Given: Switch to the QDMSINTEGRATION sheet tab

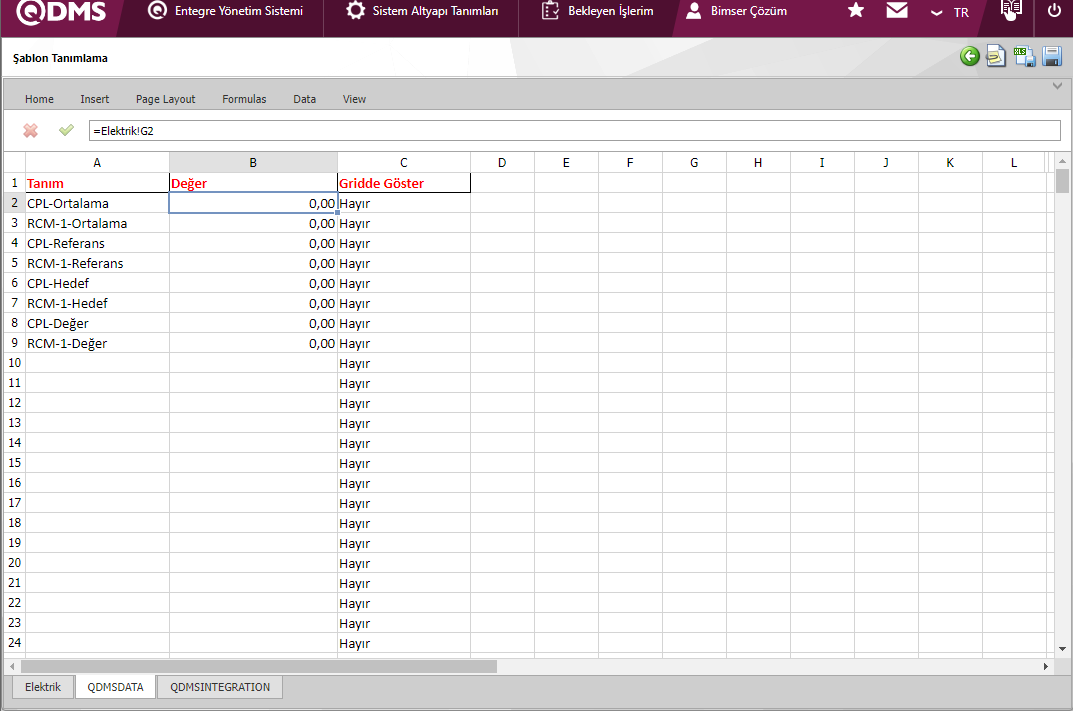Looking at the screenshot, I should pos(220,687).
